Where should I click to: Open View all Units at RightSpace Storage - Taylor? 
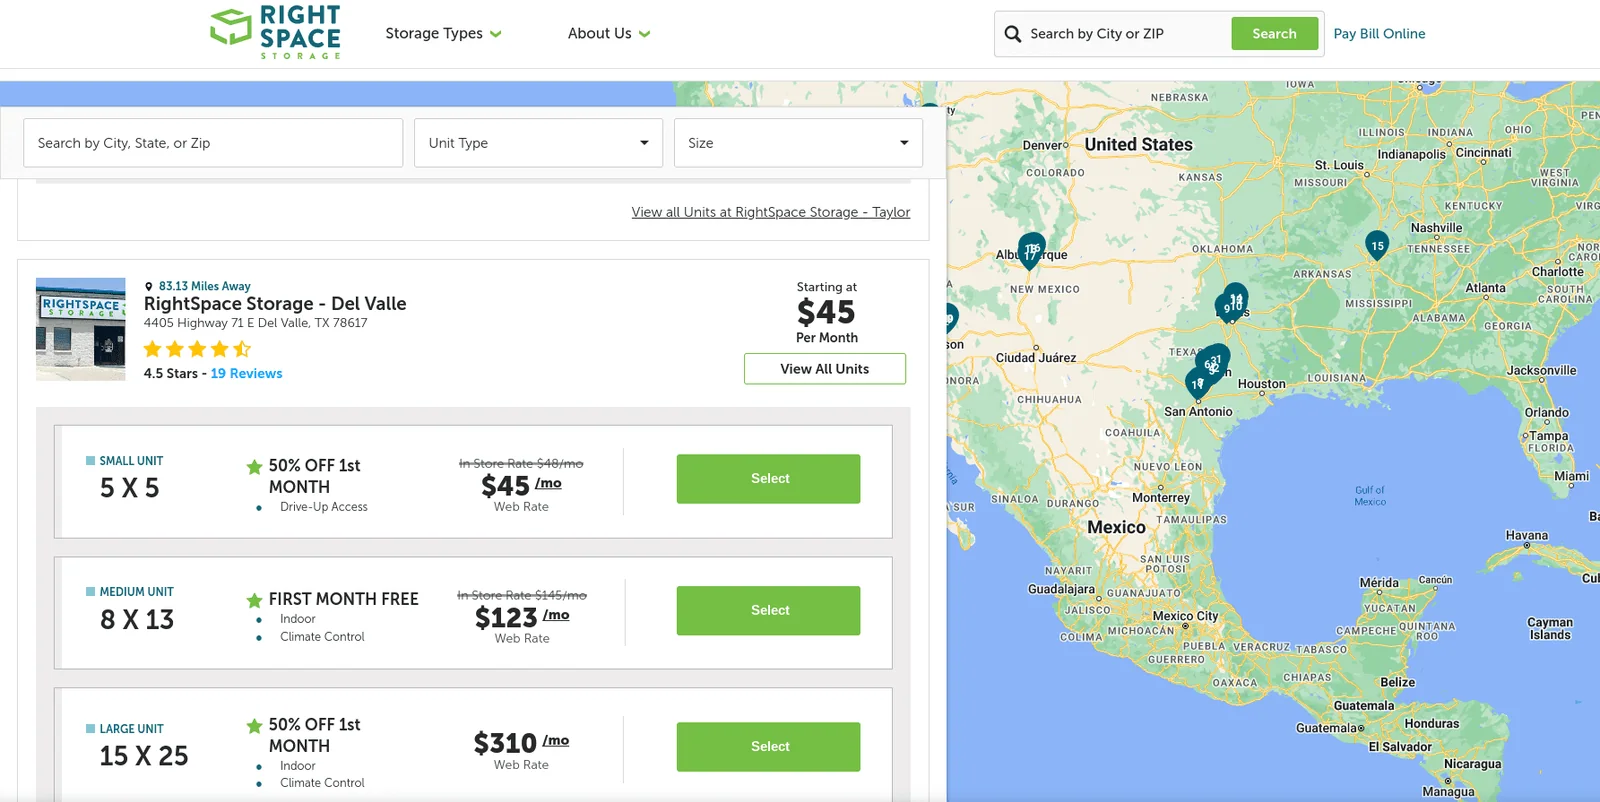[x=771, y=212]
